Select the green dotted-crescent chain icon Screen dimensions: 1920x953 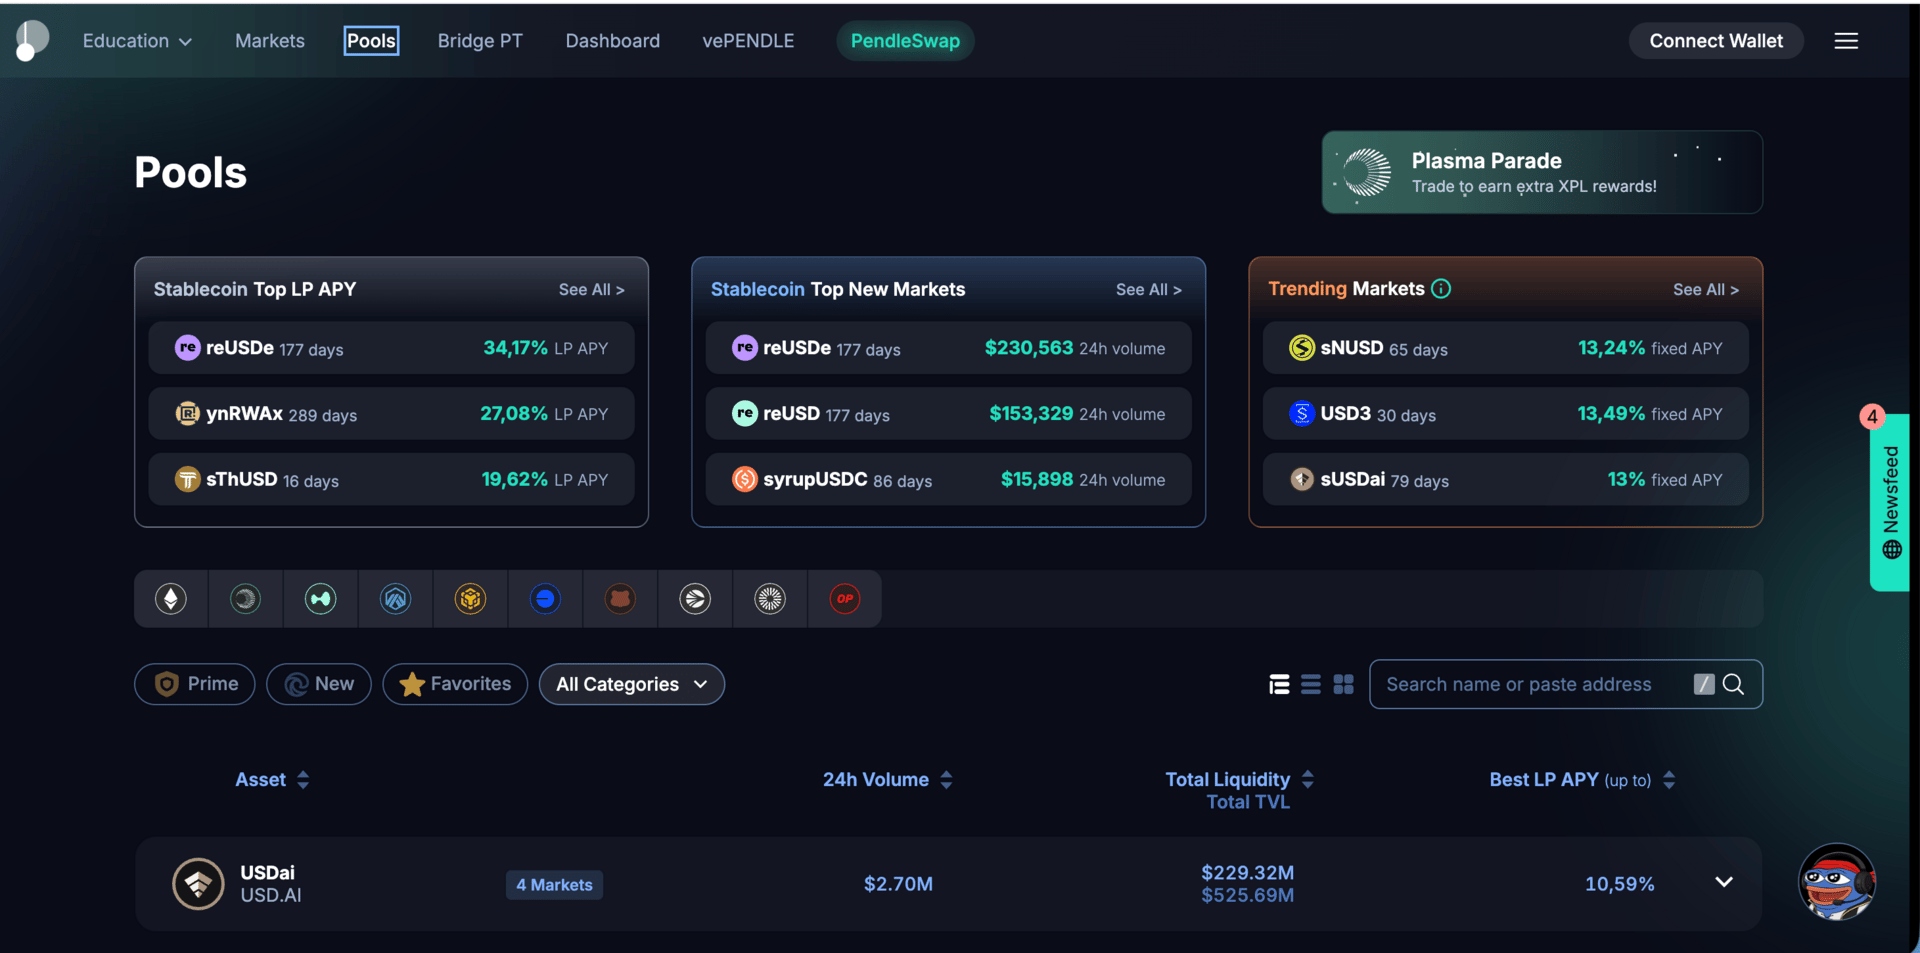click(245, 599)
